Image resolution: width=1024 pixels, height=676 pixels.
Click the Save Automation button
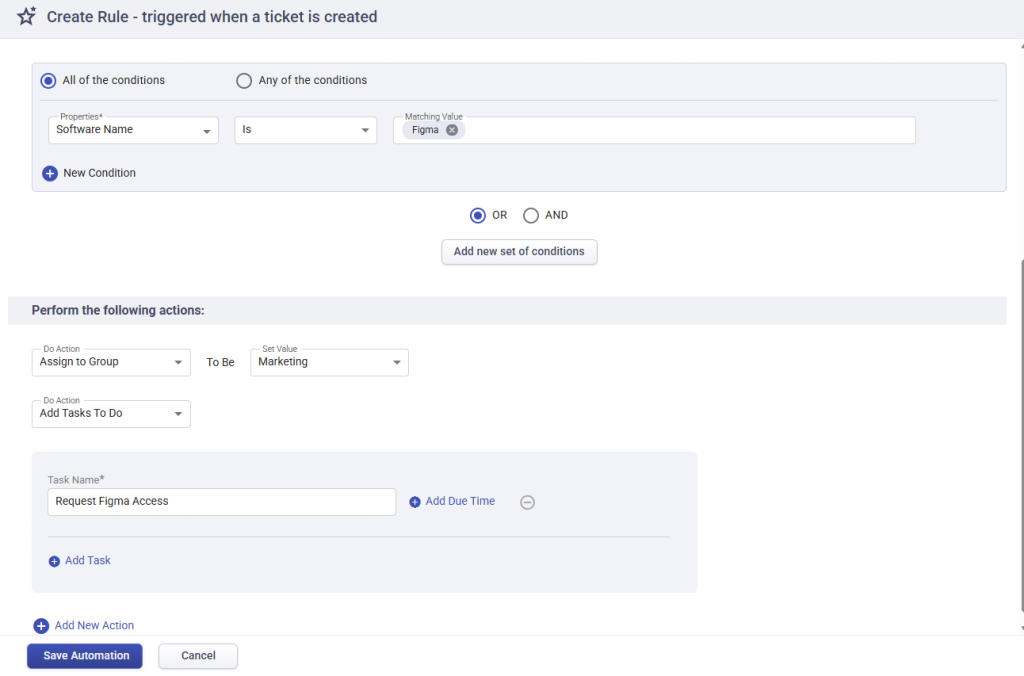pos(85,656)
